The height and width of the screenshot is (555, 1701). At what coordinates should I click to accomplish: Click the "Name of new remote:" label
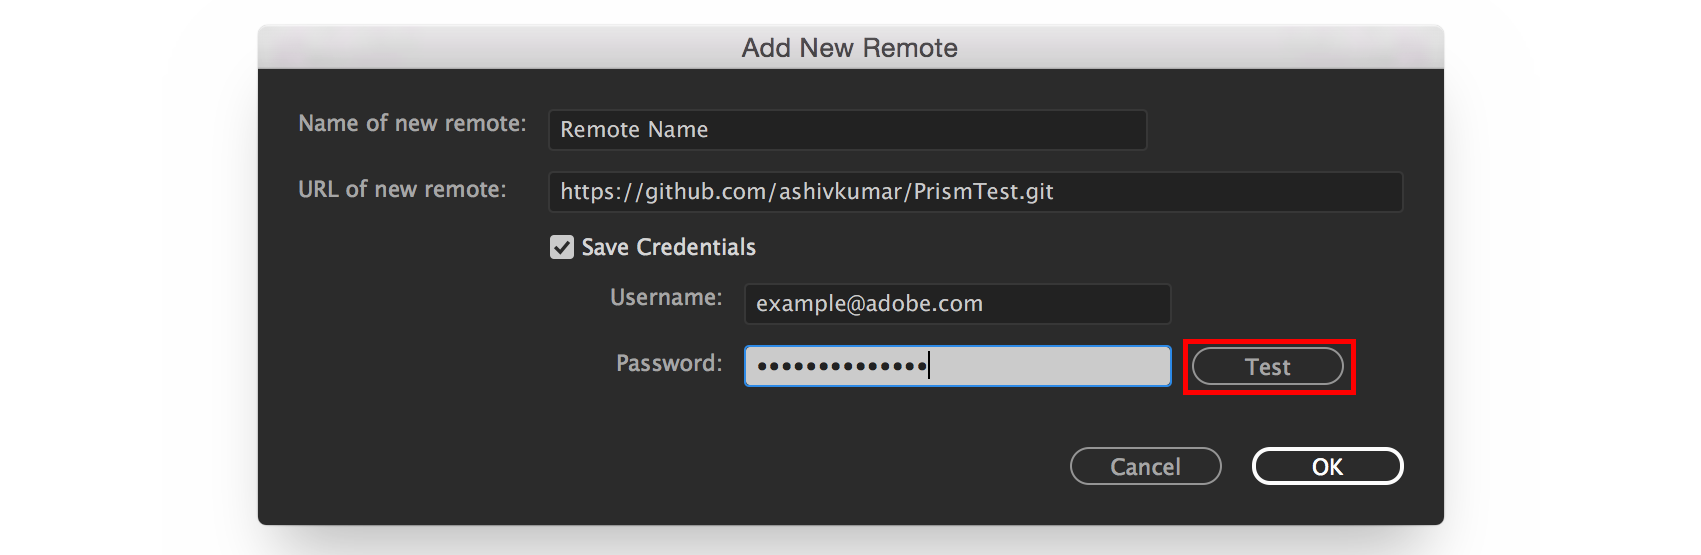coord(412,123)
